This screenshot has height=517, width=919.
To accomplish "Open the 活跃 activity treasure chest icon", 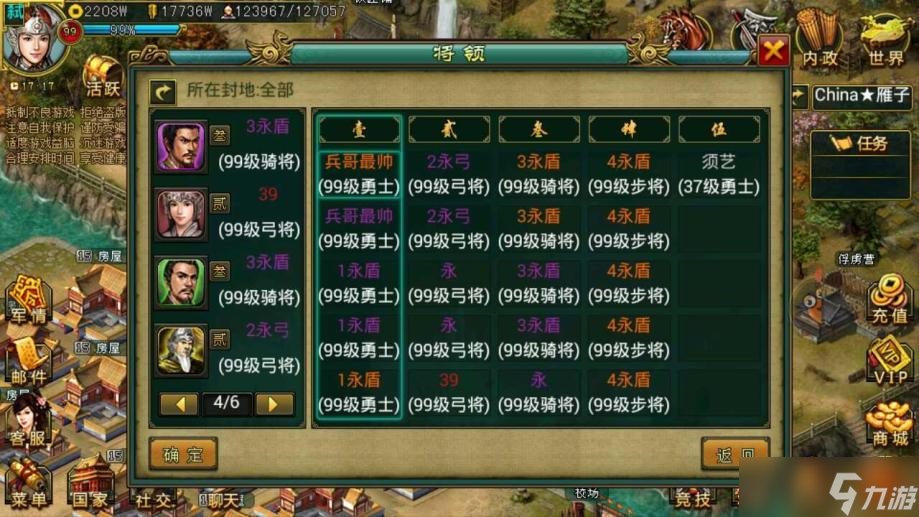I will (x=103, y=76).
